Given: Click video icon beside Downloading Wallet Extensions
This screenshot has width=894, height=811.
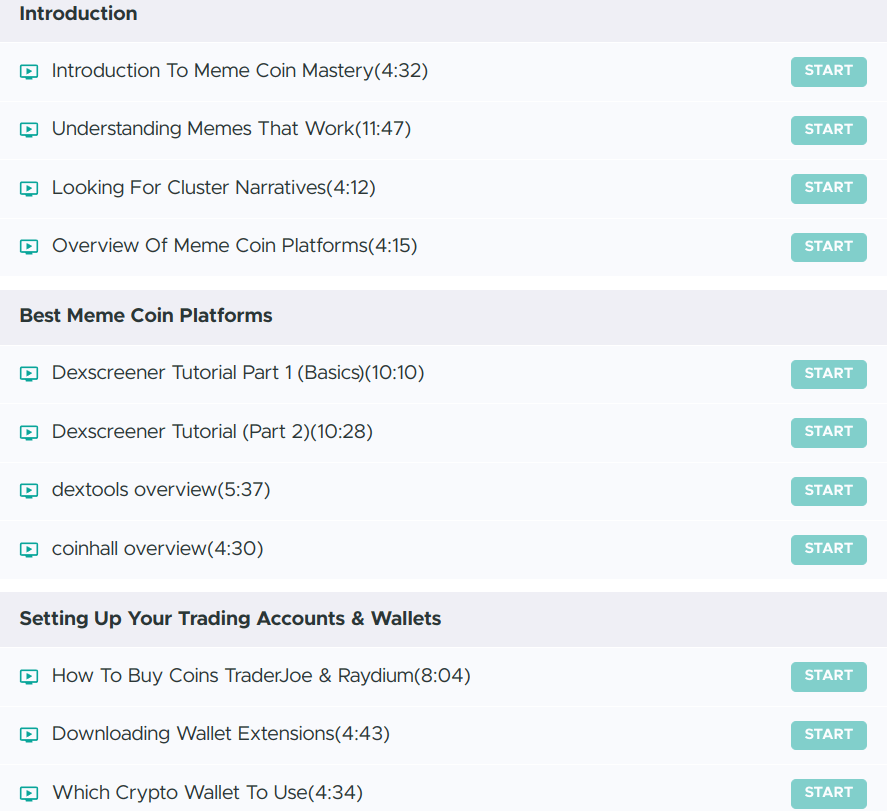Looking at the screenshot, I should (29, 735).
